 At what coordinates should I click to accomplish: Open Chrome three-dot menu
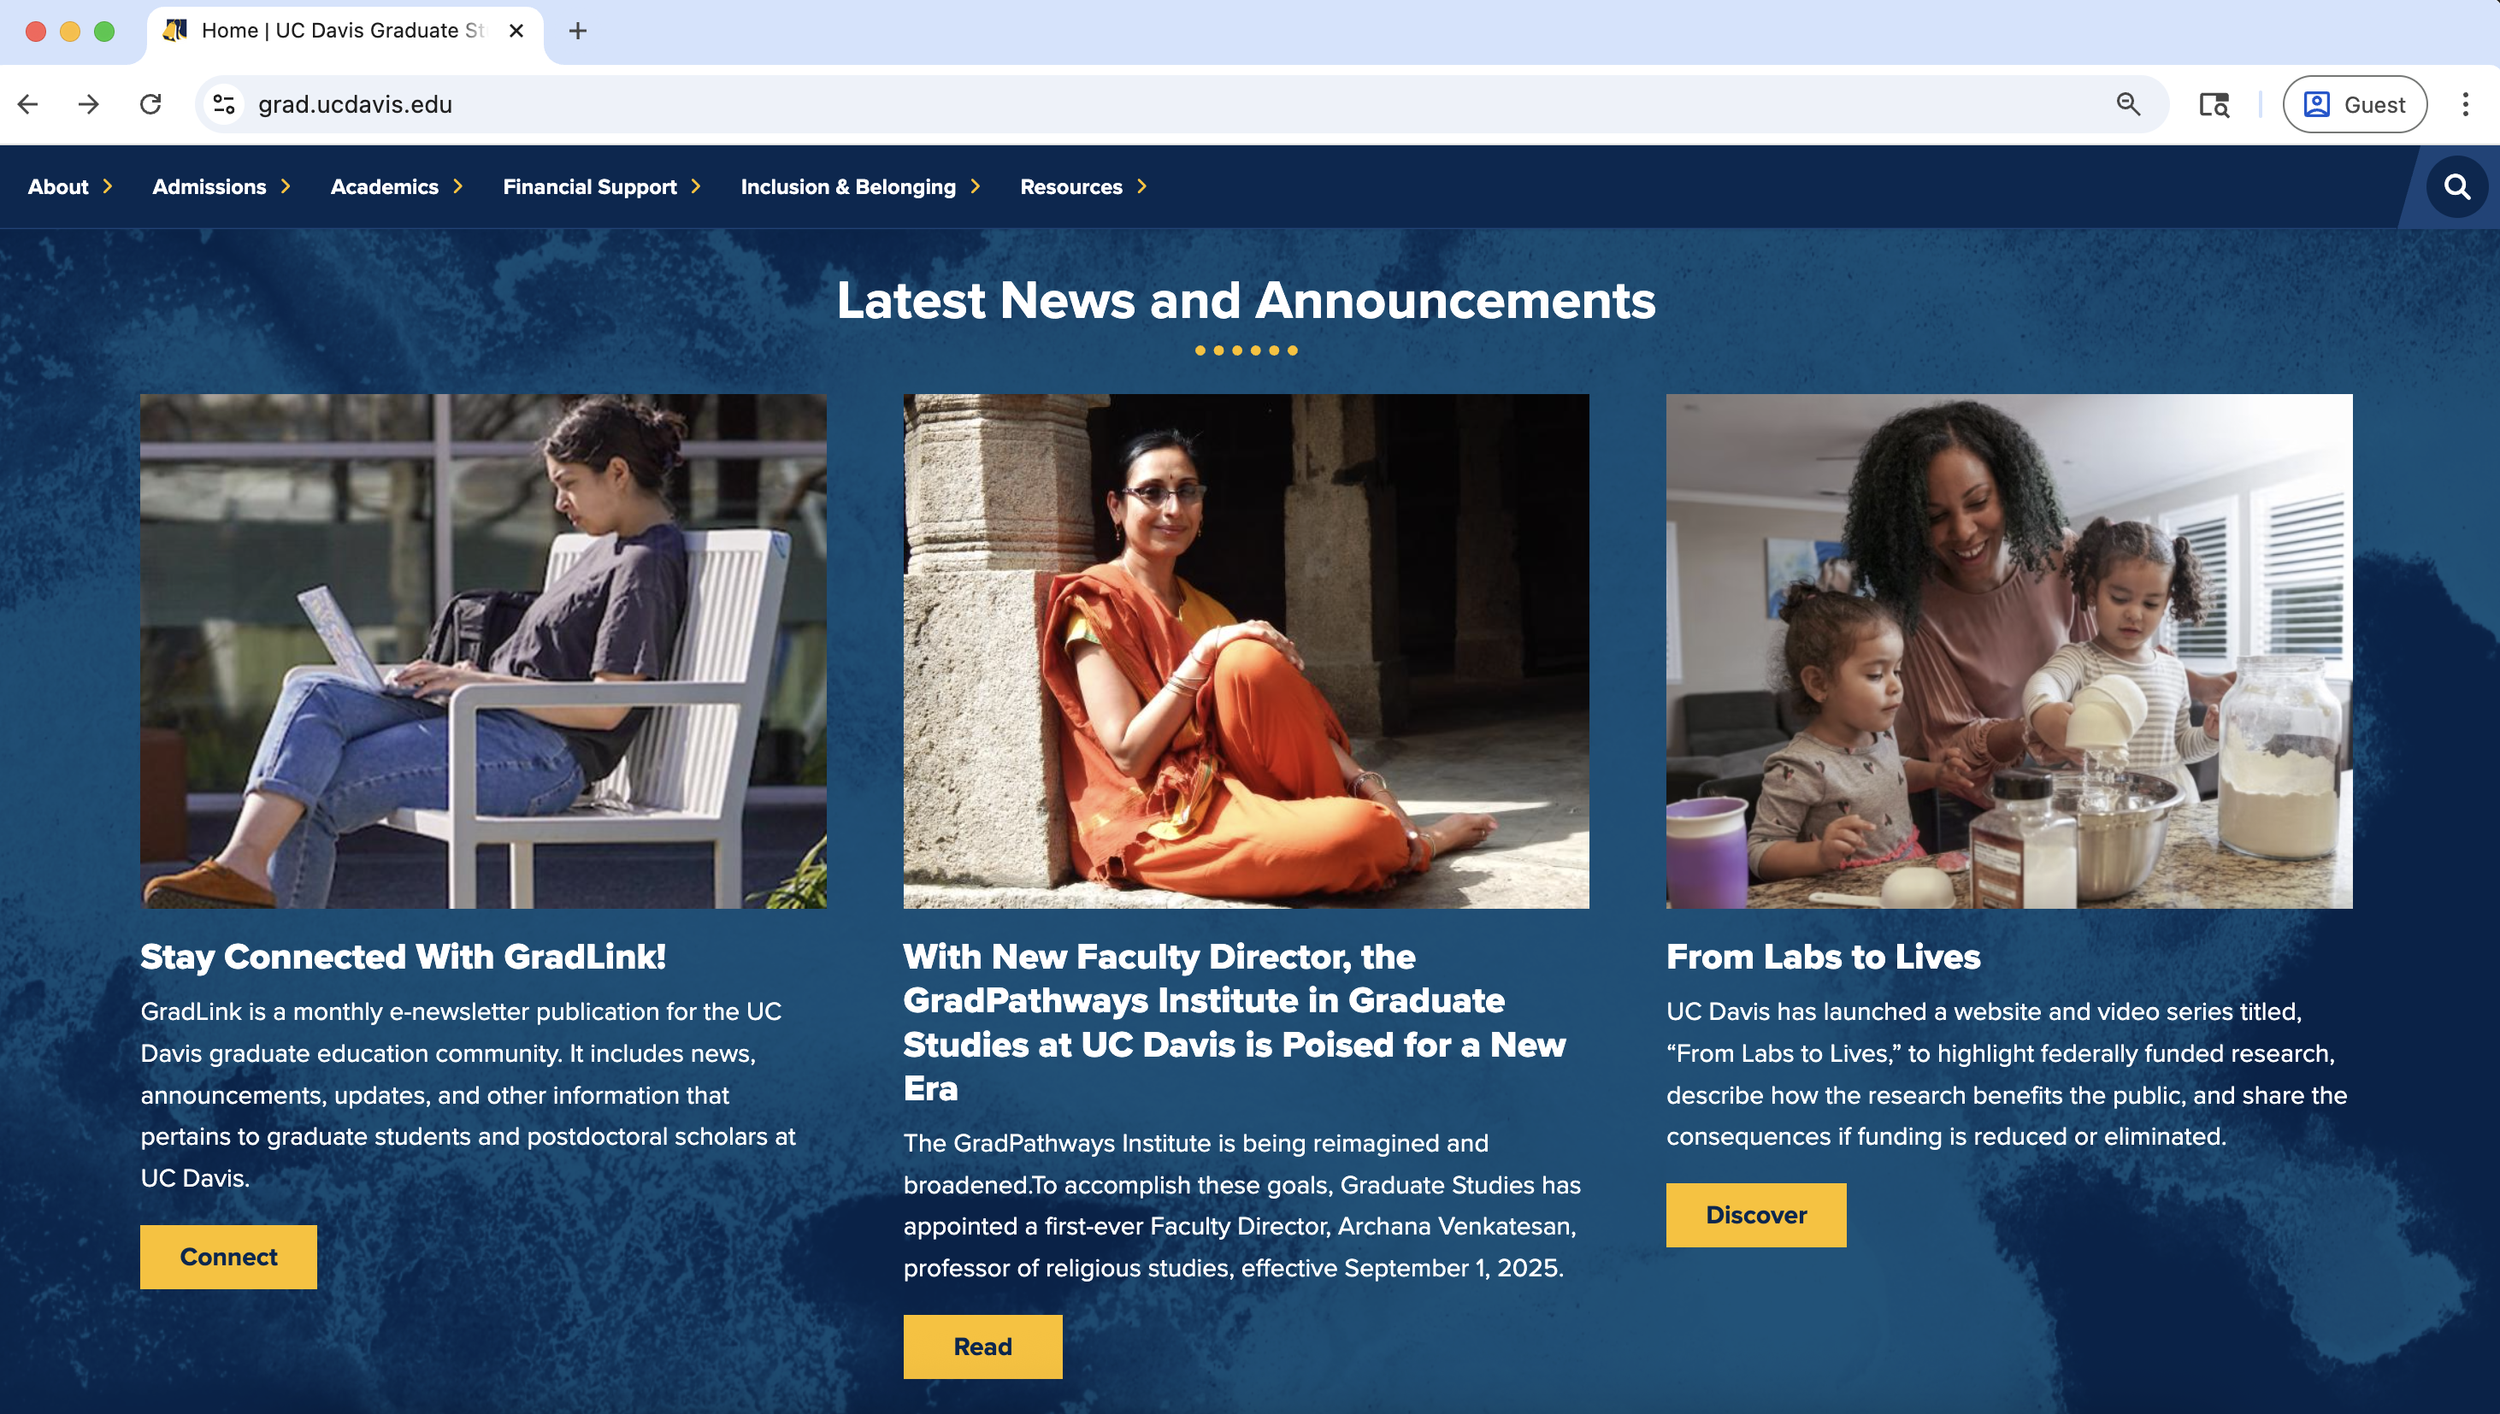[x=2465, y=104]
